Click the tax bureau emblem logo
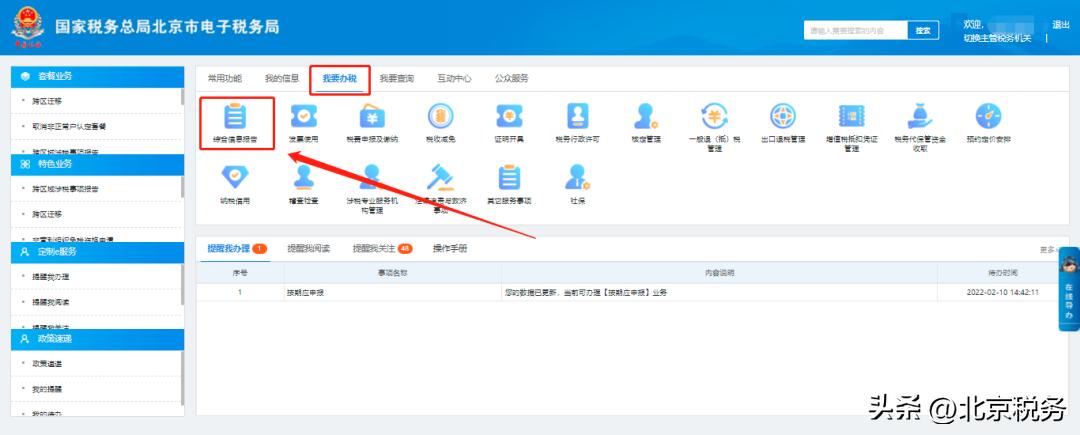 [x=28, y=27]
